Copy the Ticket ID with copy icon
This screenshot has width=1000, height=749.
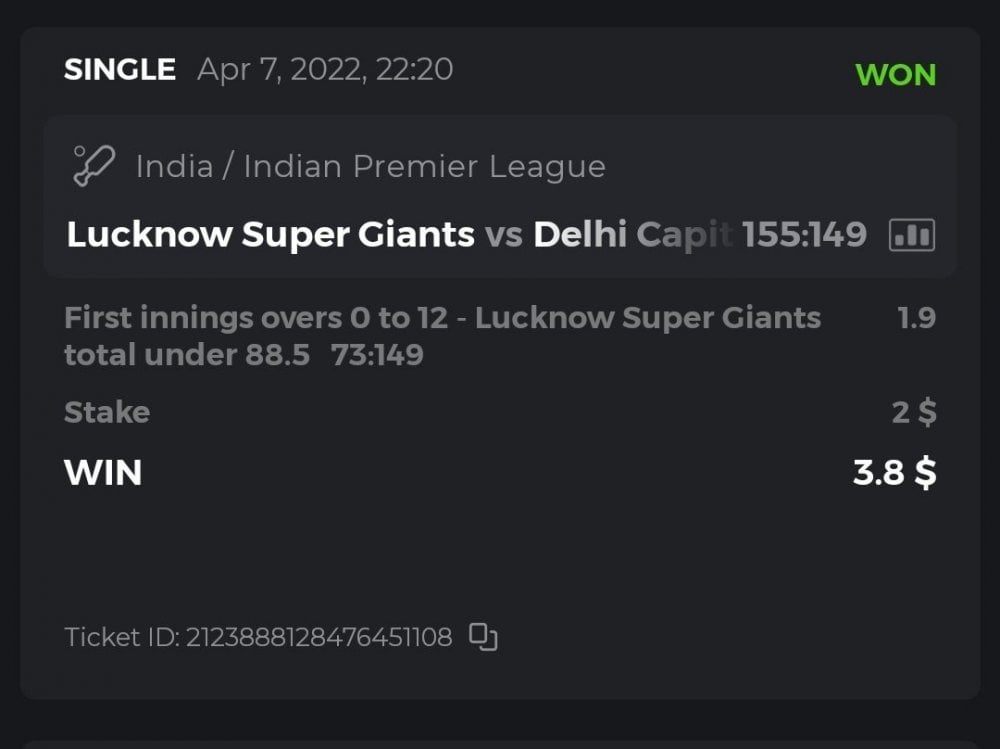click(x=483, y=637)
